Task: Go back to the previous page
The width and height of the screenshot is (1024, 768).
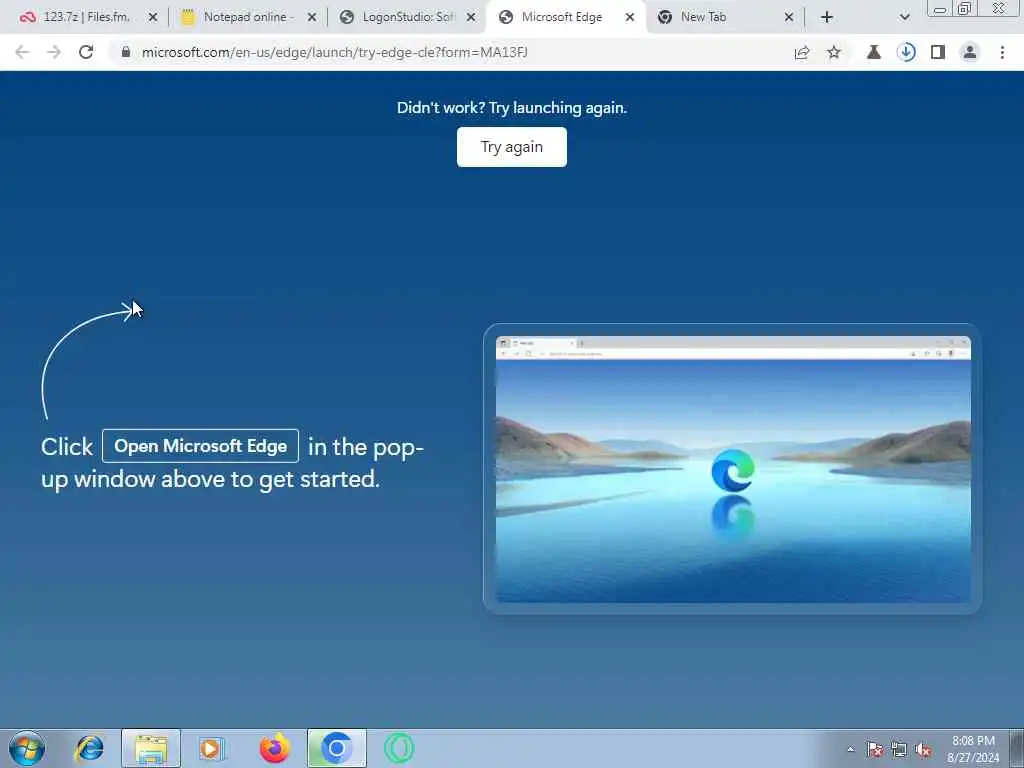Action: click(22, 52)
